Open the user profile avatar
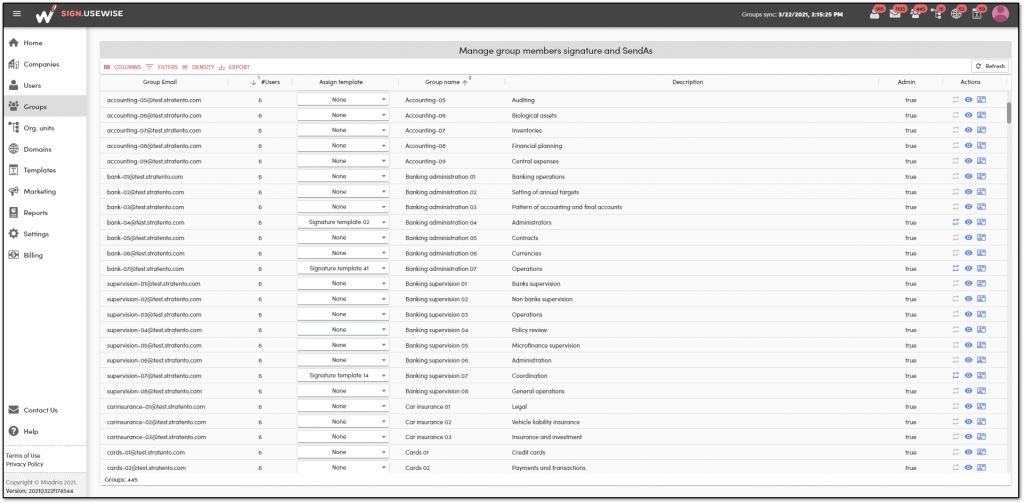Viewport: 1024px width, 503px height. click(x=1000, y=14)
